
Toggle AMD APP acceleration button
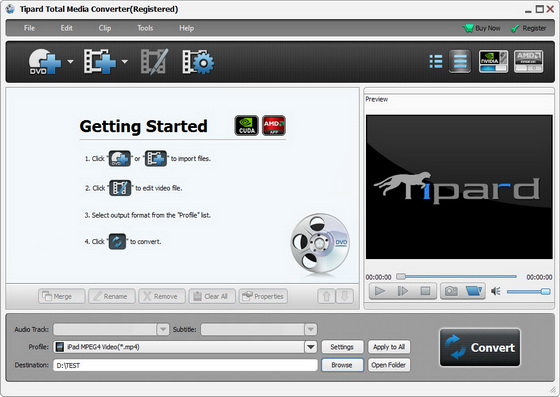pos(528,61)
